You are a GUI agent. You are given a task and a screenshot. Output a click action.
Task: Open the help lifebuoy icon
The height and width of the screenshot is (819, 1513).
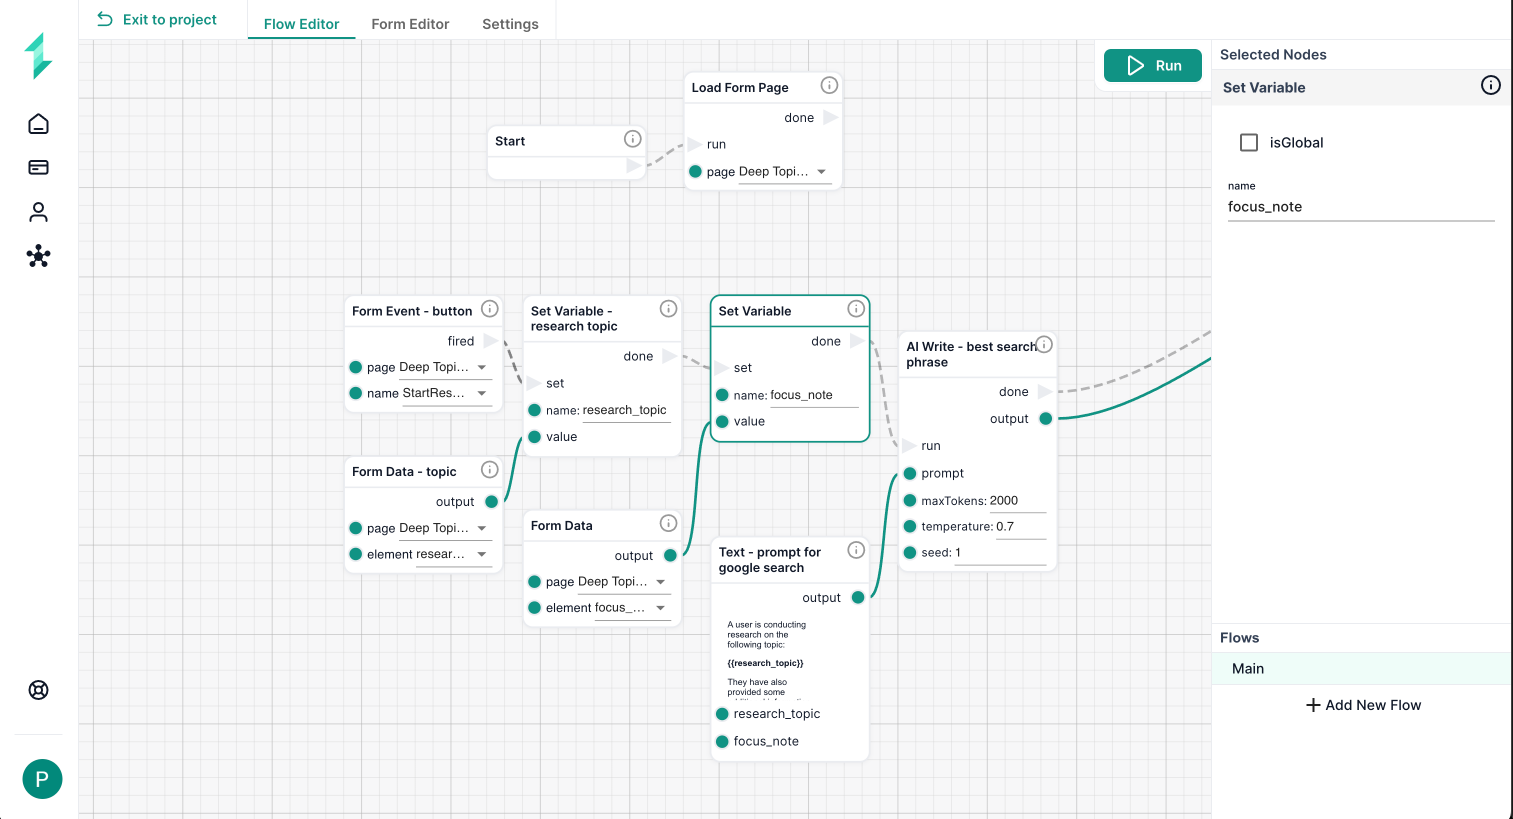[38, 690]
